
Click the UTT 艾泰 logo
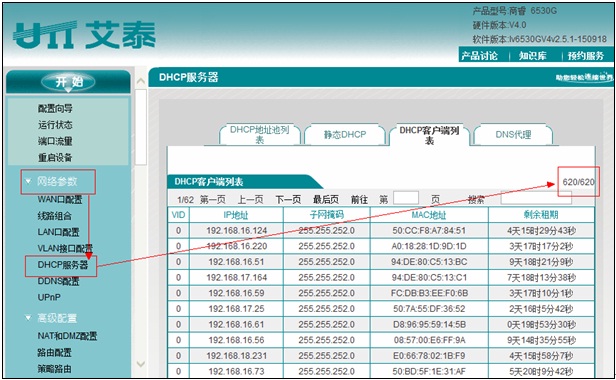click(x=84, y=35)
